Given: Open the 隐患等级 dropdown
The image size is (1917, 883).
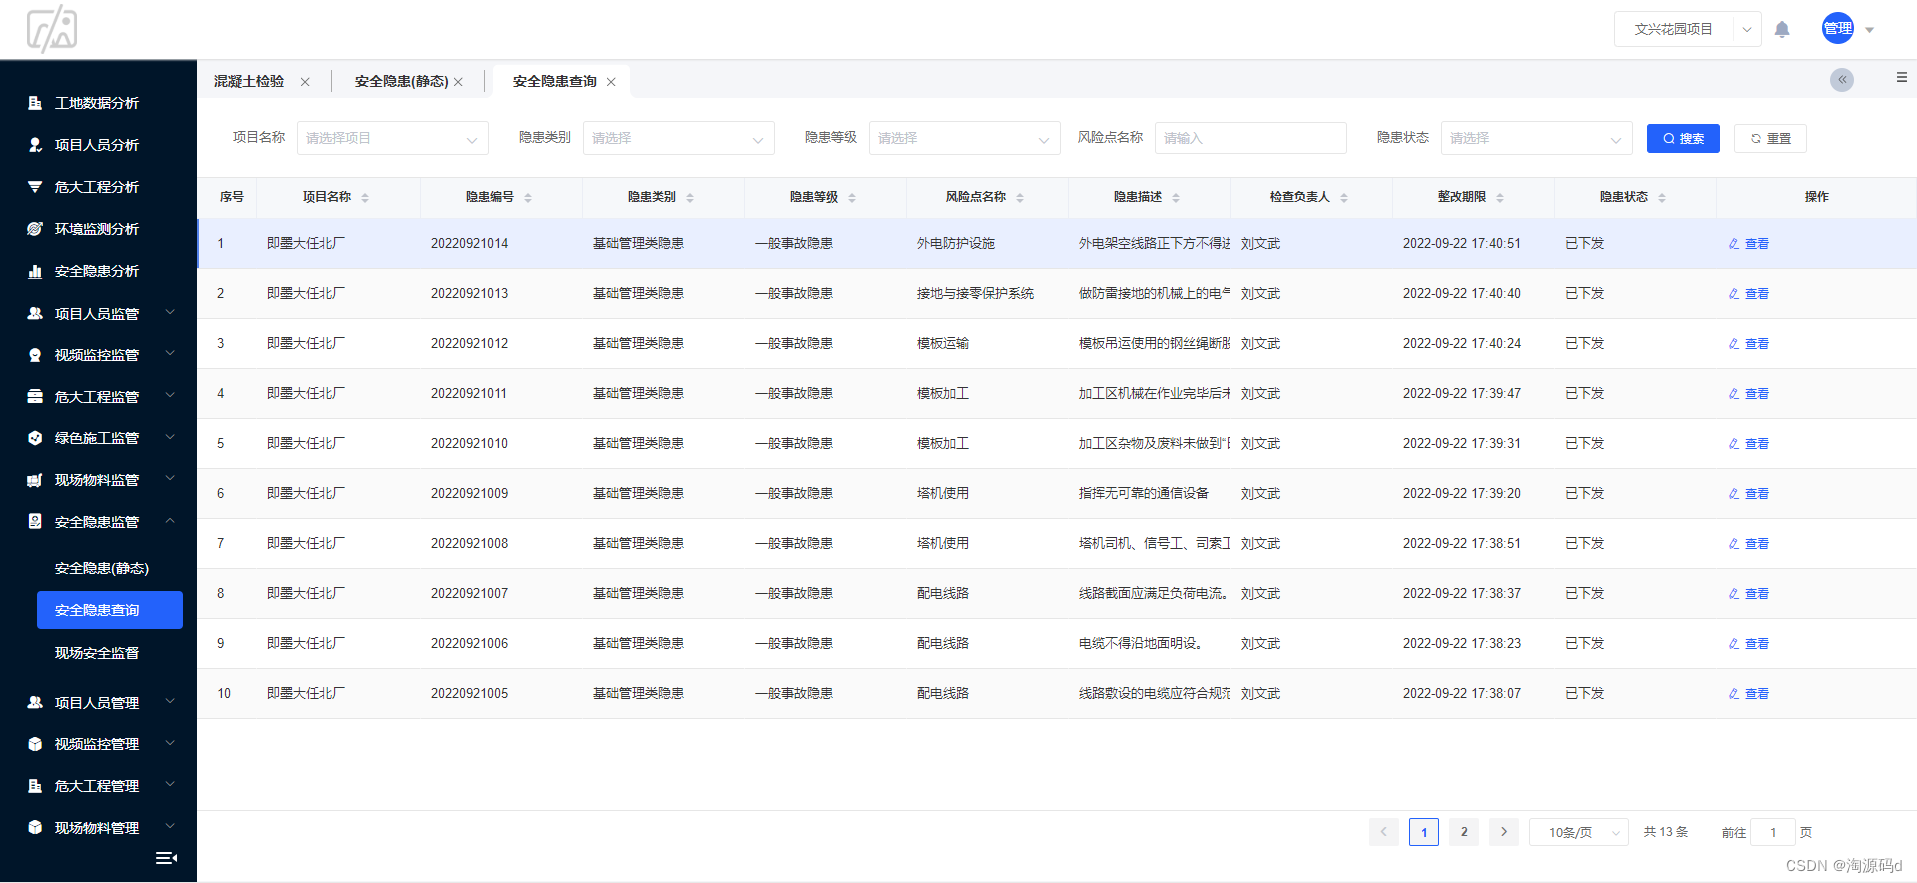Looking at the screenshot, I should coord(965,138).
